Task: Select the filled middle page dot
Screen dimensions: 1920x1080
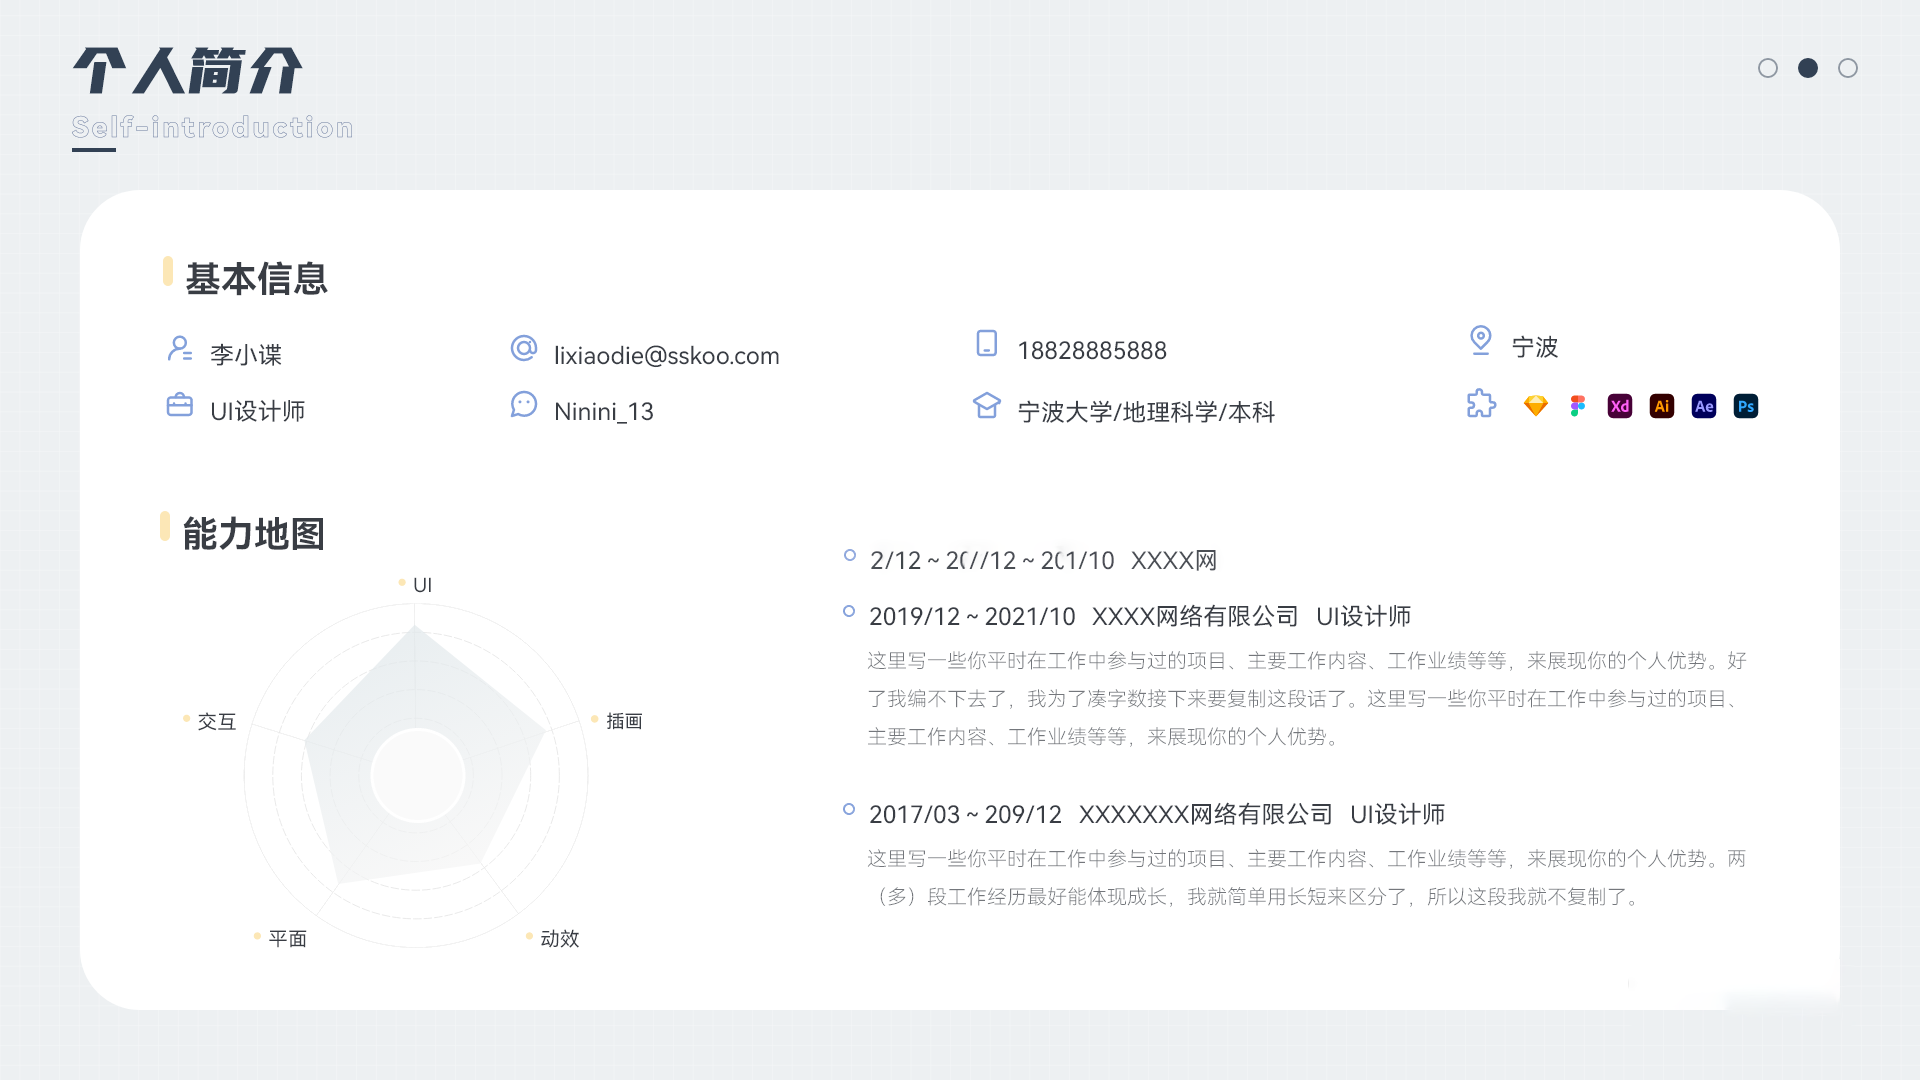Action: [1808, 68]
